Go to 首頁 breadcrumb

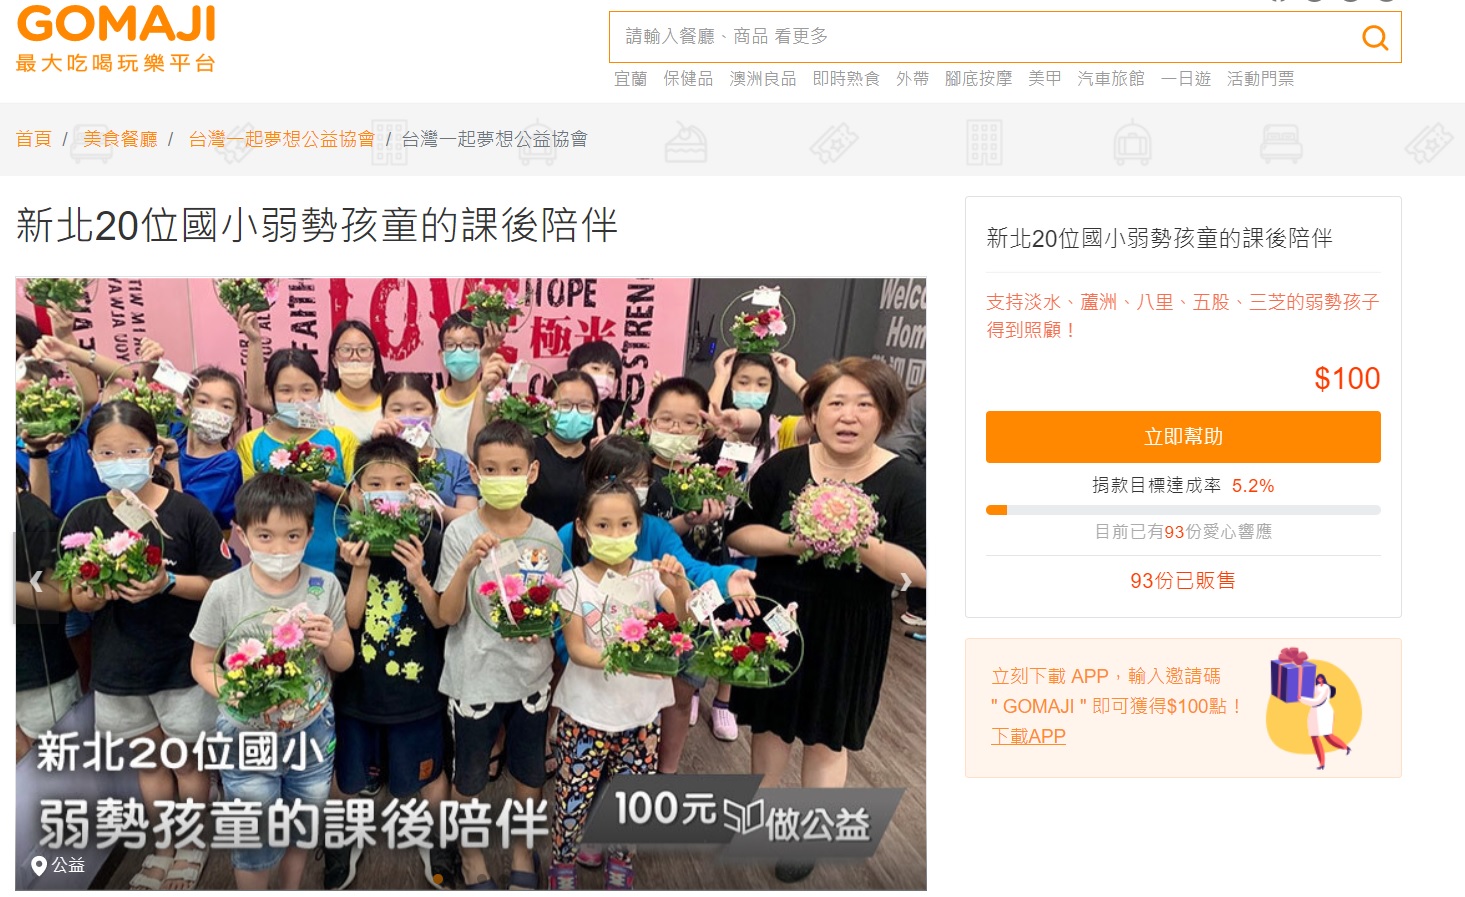[33, 139]
